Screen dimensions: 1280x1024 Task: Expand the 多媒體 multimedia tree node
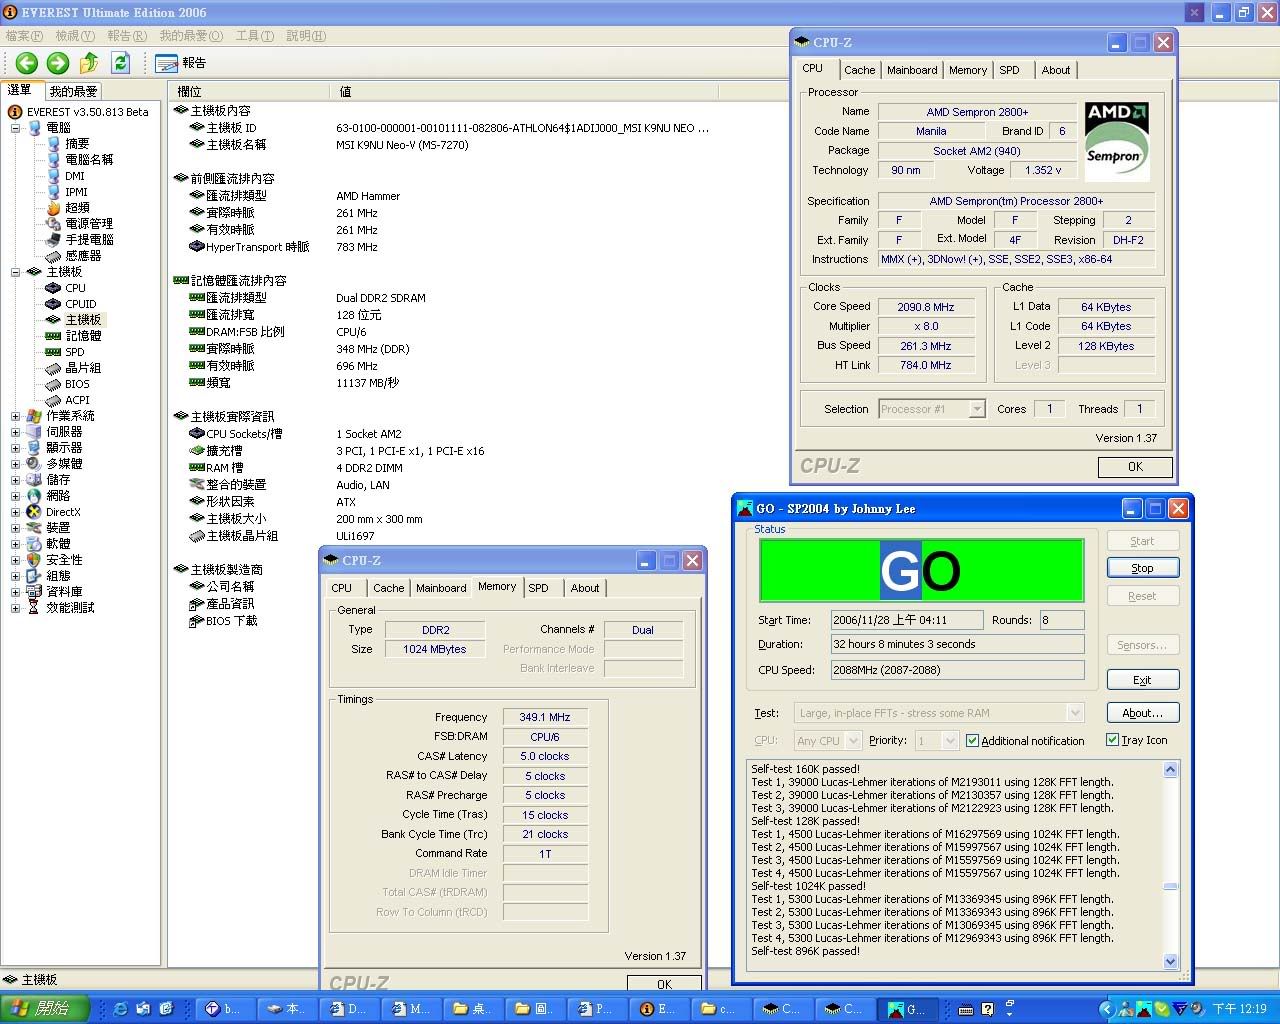coord(15,464)
